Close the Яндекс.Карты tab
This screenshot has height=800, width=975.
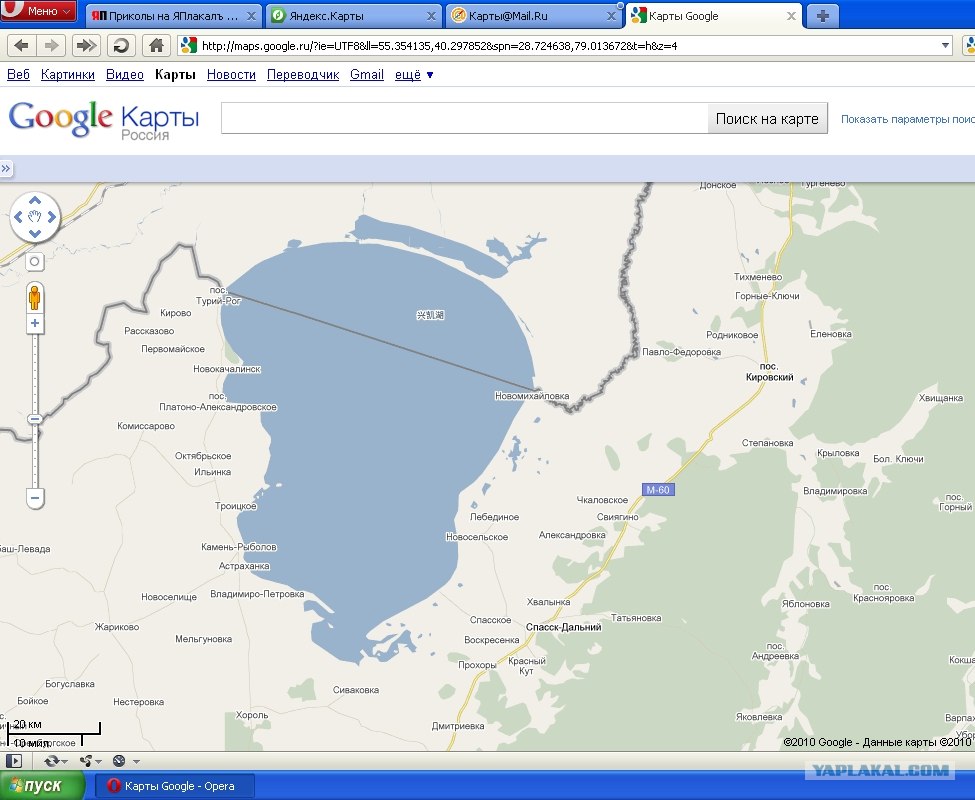pyautogui.click(x=431, y=16)
